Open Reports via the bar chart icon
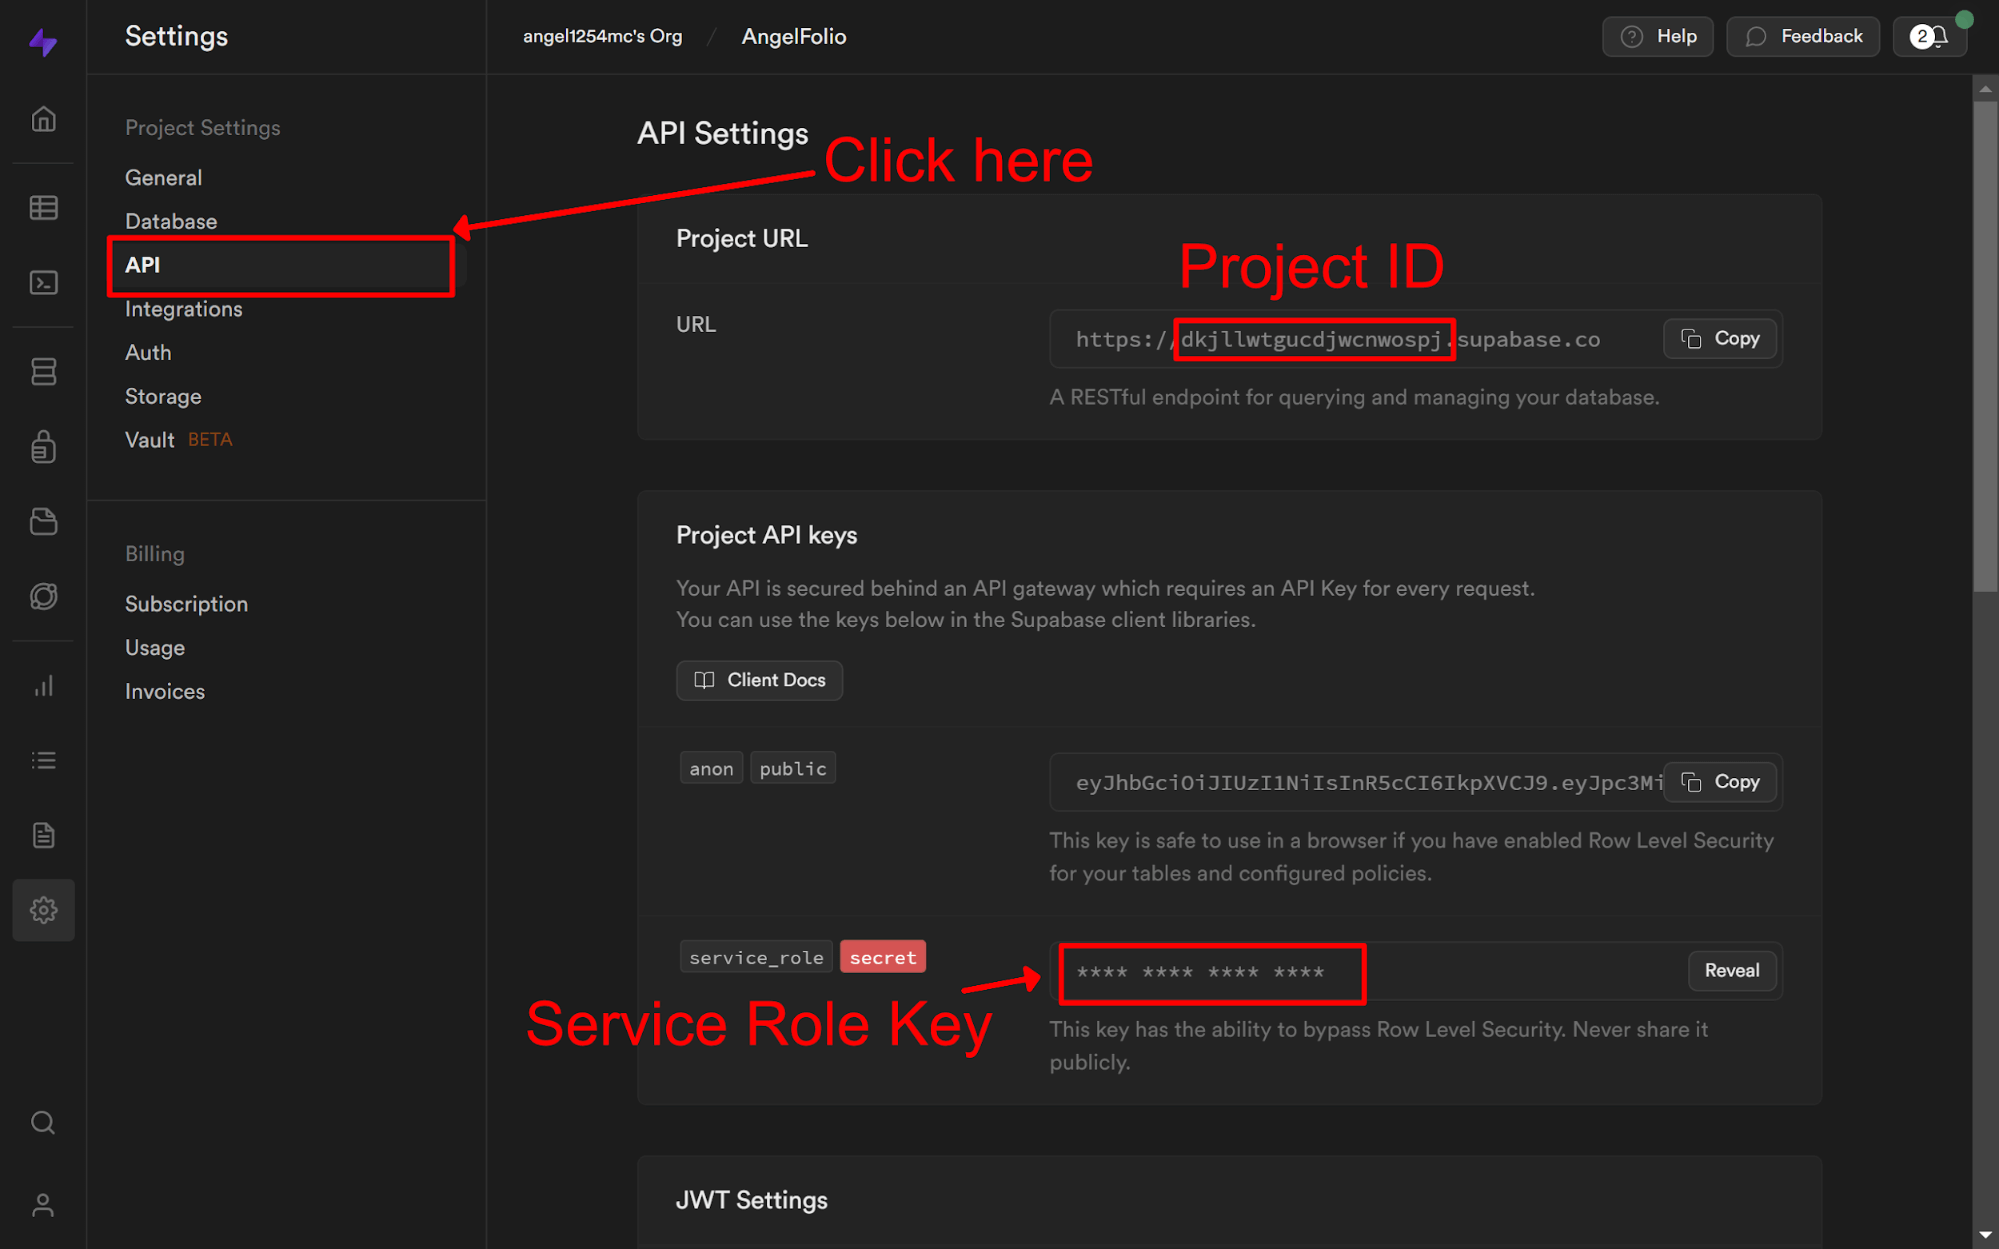The height and width of the screenshot is (1249, 1999). [43, 686]
